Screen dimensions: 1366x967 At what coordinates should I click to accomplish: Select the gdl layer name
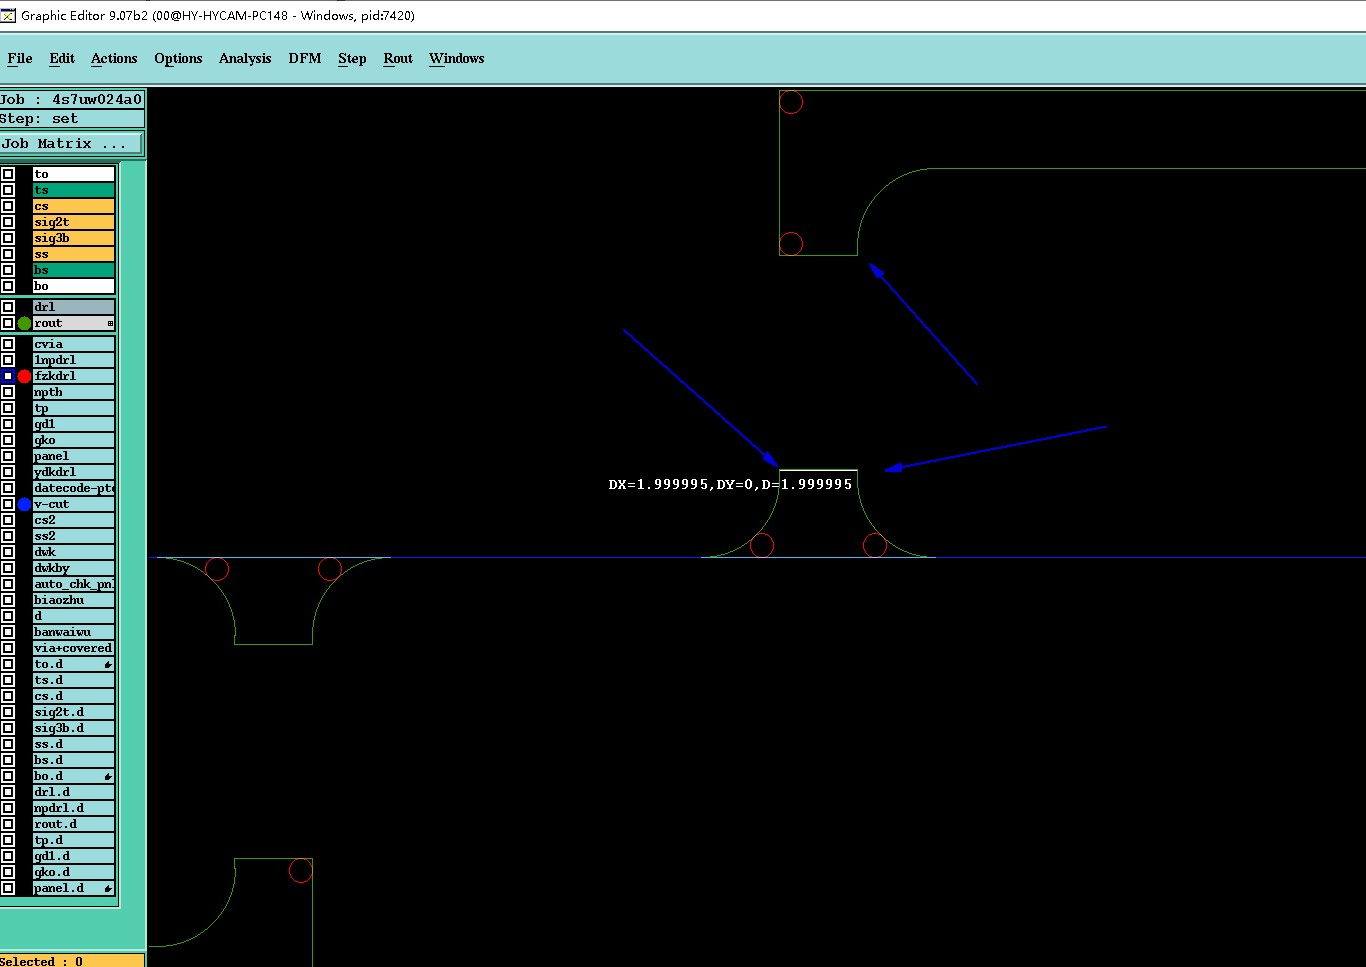[x=74, y=424]
